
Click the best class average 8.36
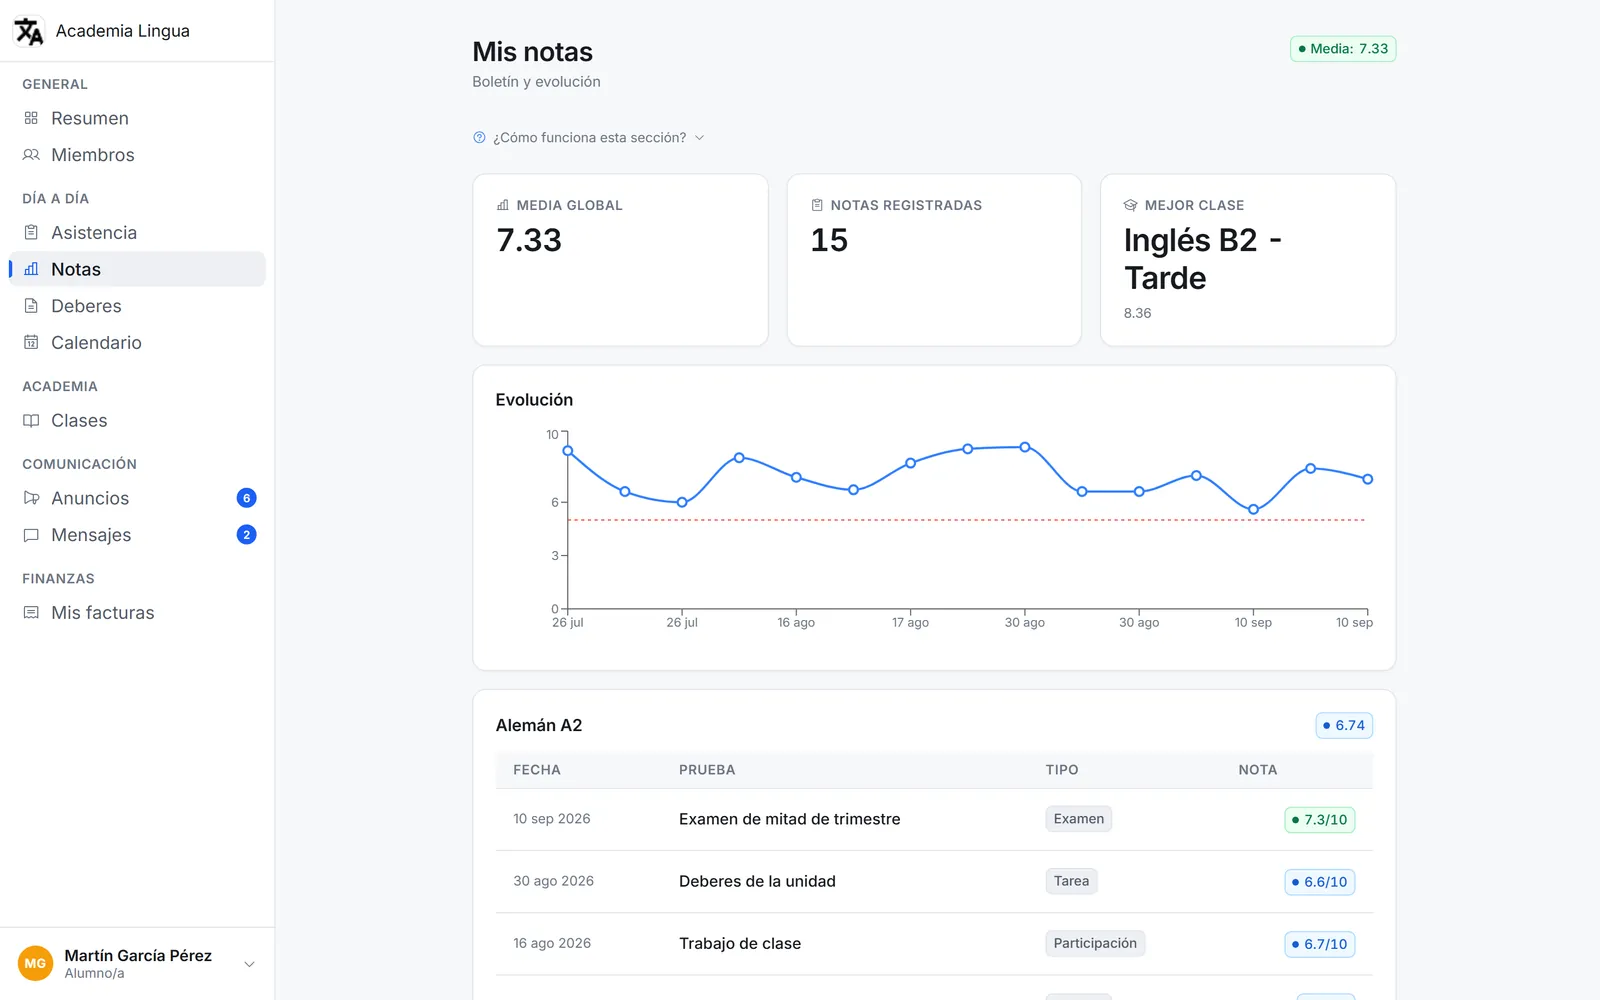pyautogui.click(x=1137, y=313)
